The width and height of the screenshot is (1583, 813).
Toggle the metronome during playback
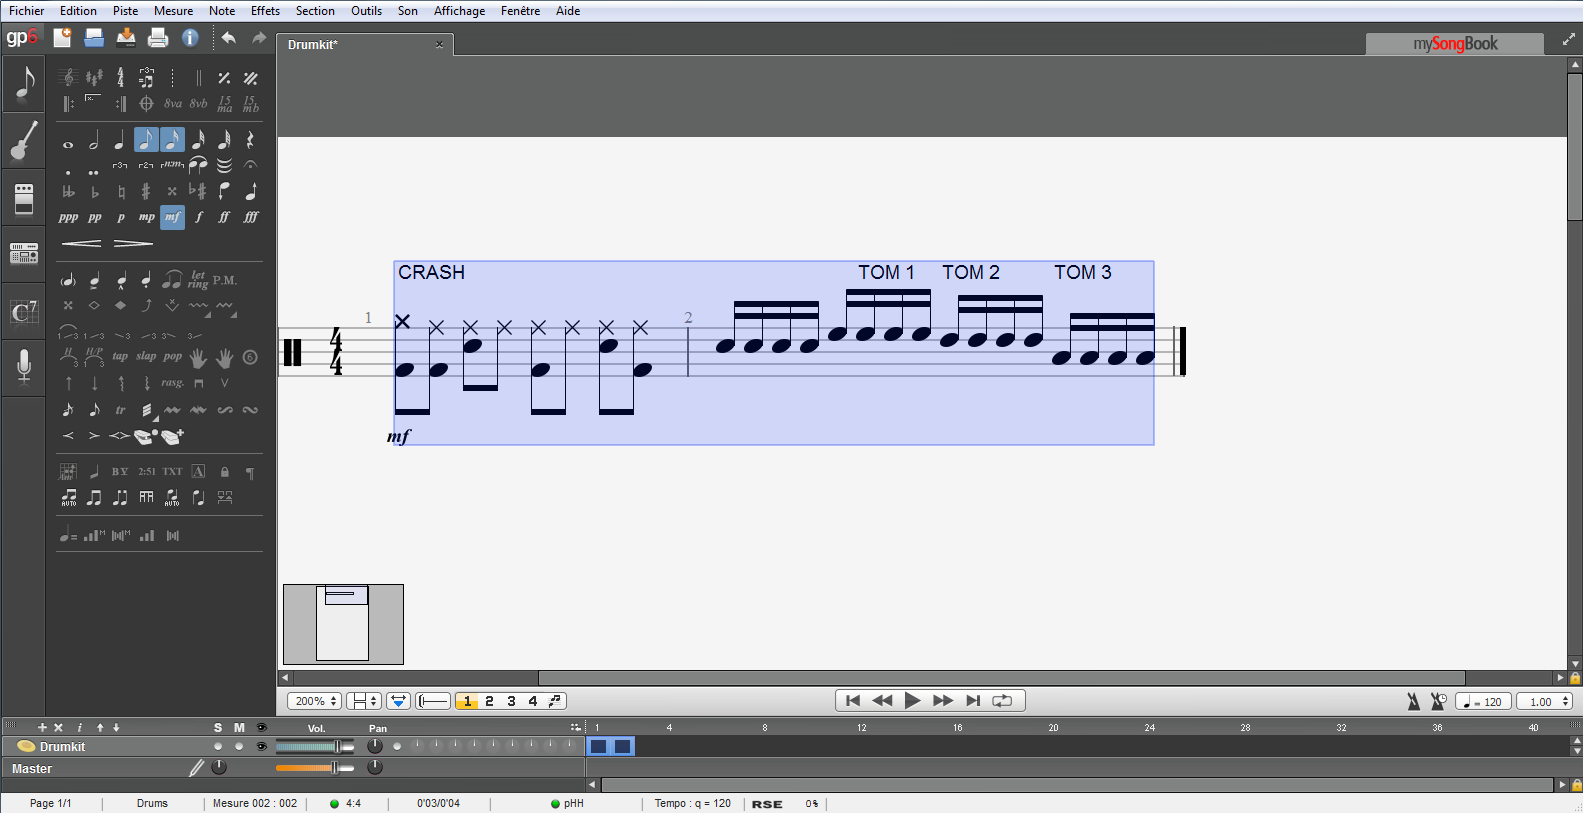click(x=1413, y=702)
